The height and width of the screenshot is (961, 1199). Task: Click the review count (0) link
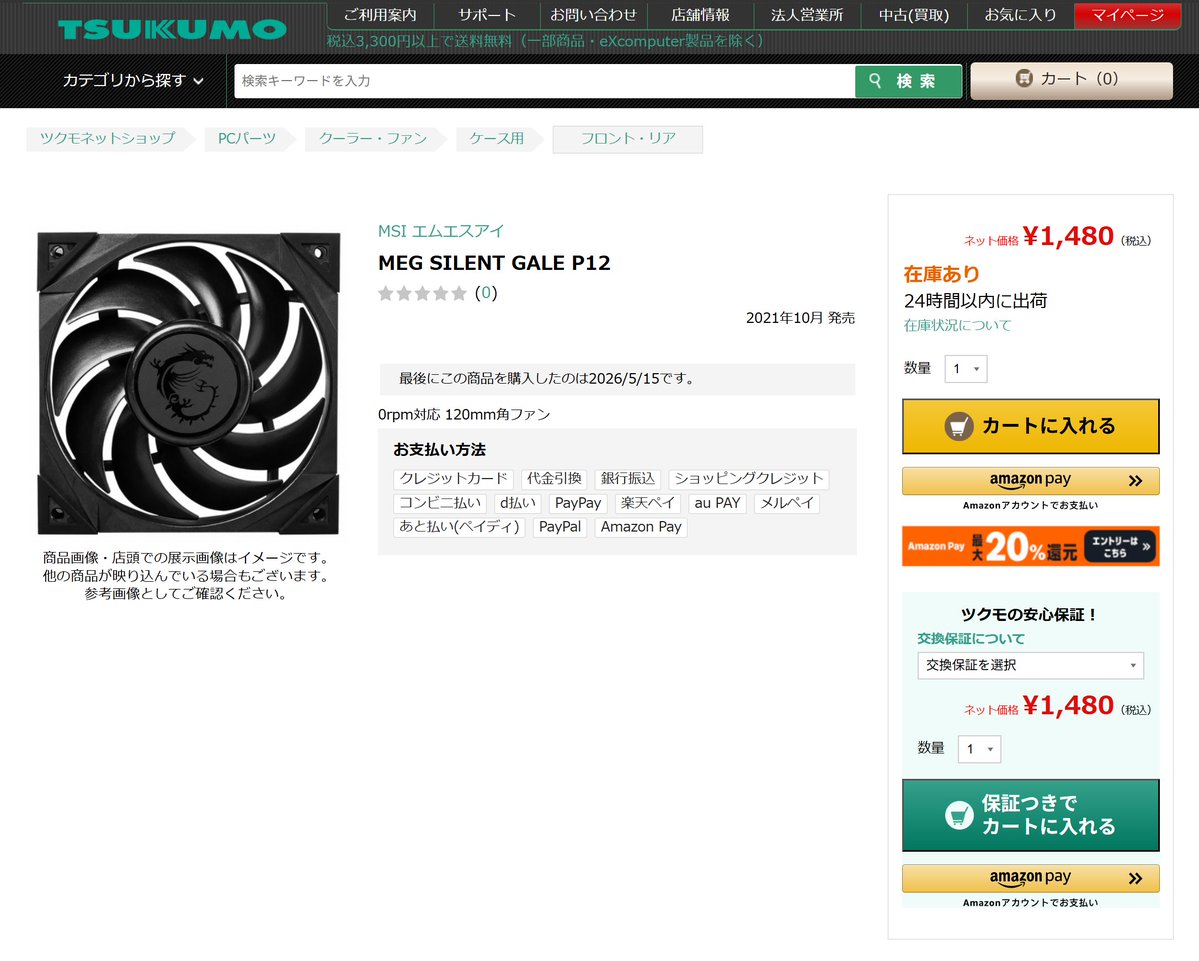(486, 293)
